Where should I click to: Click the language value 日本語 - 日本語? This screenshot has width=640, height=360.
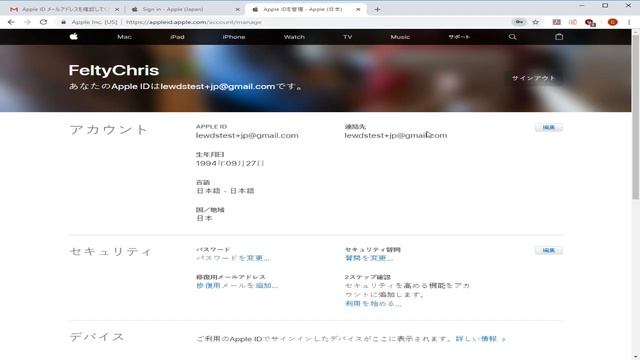coord(225,191)
